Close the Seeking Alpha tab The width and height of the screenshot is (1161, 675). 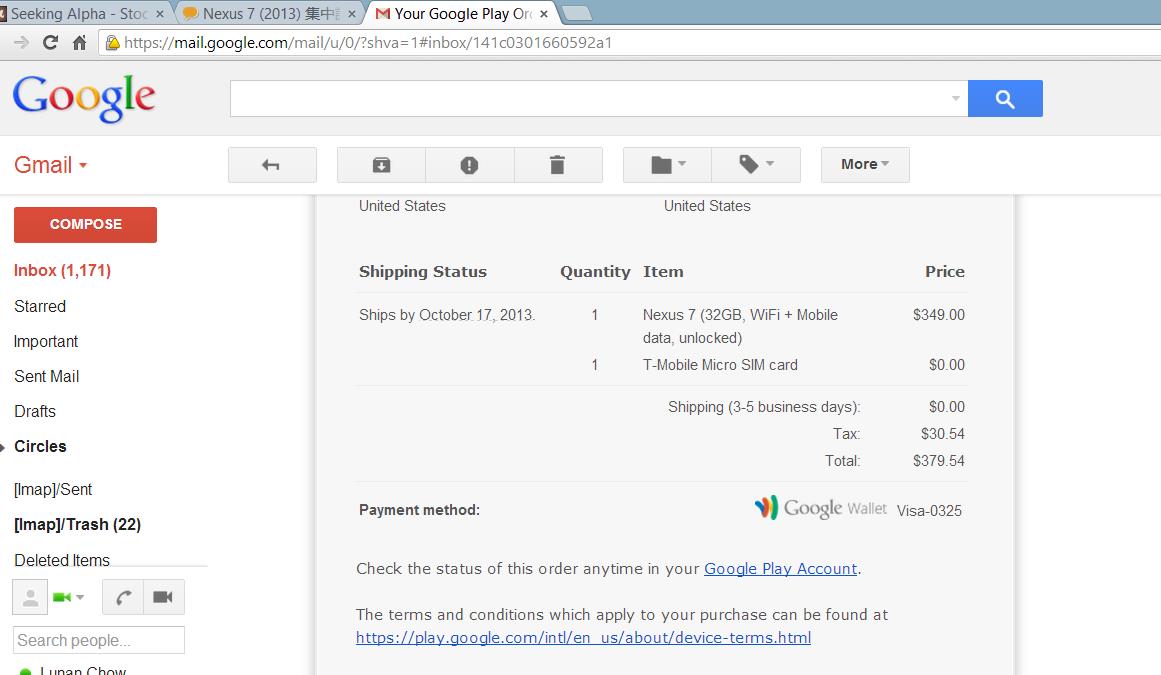159,14
